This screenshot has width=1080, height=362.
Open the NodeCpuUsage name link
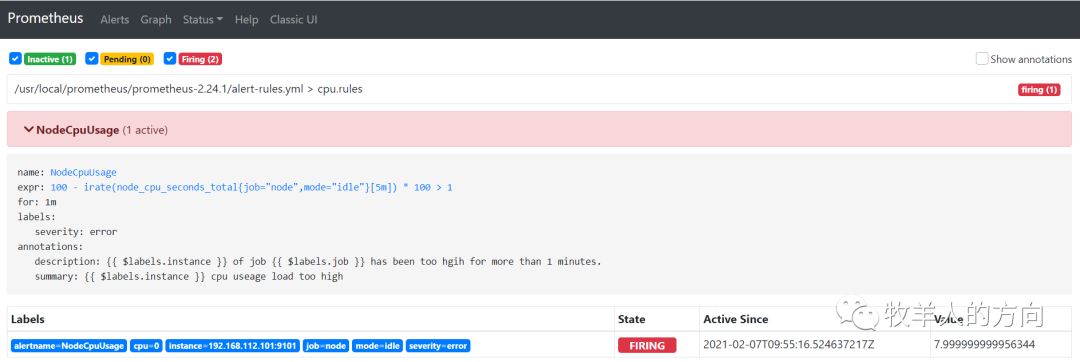[x=83, y=172]
